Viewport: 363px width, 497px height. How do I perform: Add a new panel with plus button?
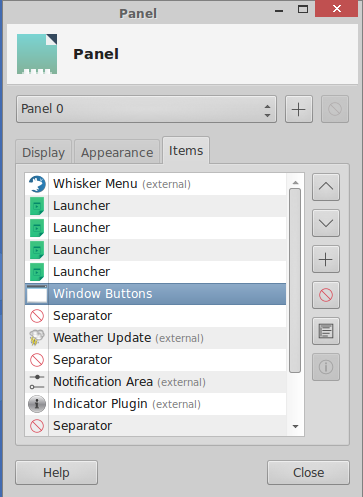click(x=299, y=109)
